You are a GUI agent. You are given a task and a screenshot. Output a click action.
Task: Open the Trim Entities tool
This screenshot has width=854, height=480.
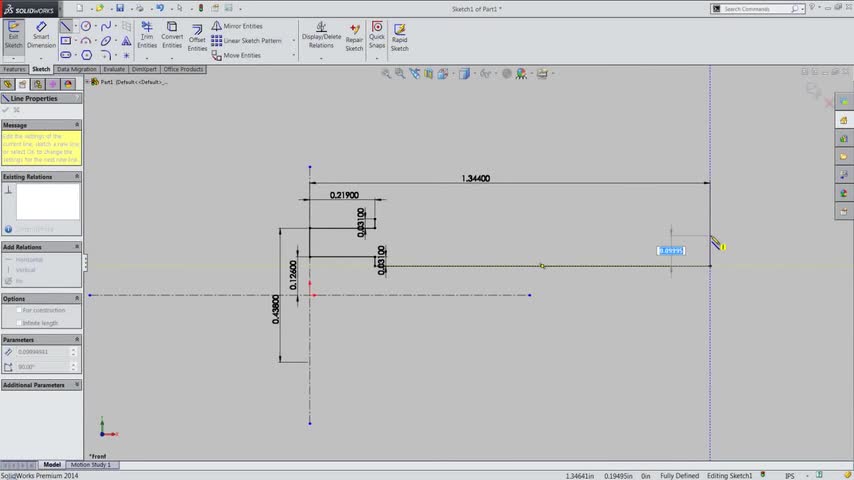point(147,35)
